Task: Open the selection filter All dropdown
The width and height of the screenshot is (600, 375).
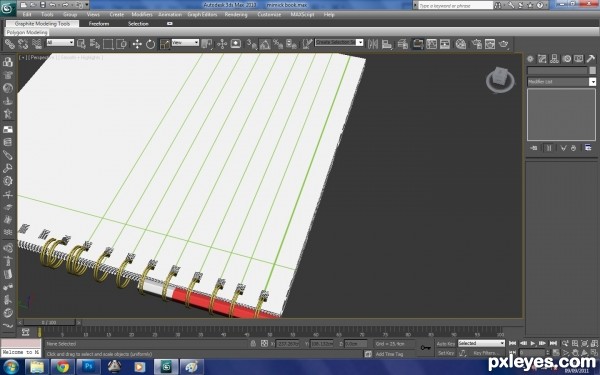Action: coord(60,42)
